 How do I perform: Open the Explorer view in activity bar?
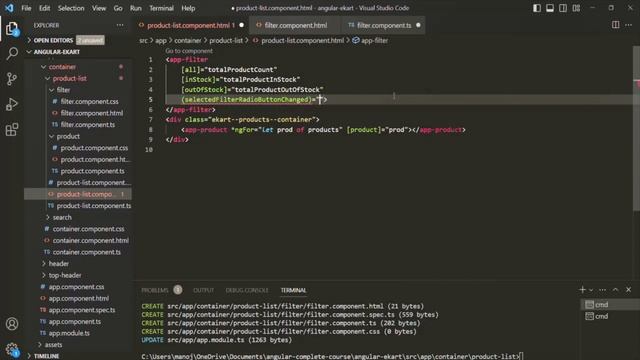[x=12, y=29]
